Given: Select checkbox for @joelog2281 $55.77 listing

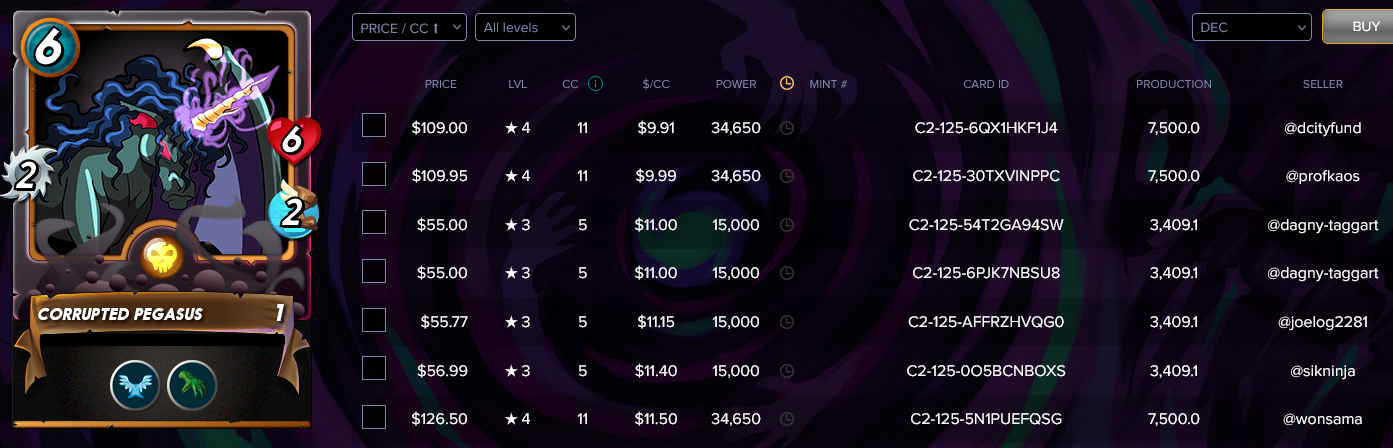Looking at the screenshot, I should coord(374,320).
